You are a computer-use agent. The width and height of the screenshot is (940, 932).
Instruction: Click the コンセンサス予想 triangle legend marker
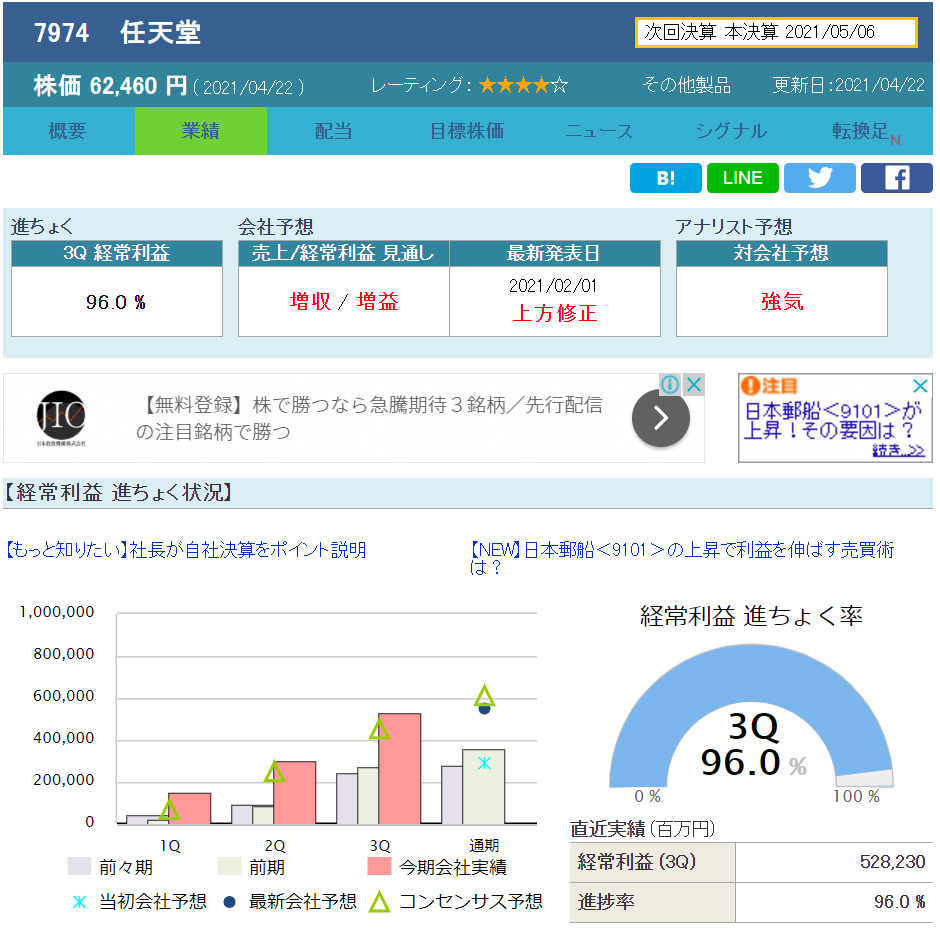point(379,901)
